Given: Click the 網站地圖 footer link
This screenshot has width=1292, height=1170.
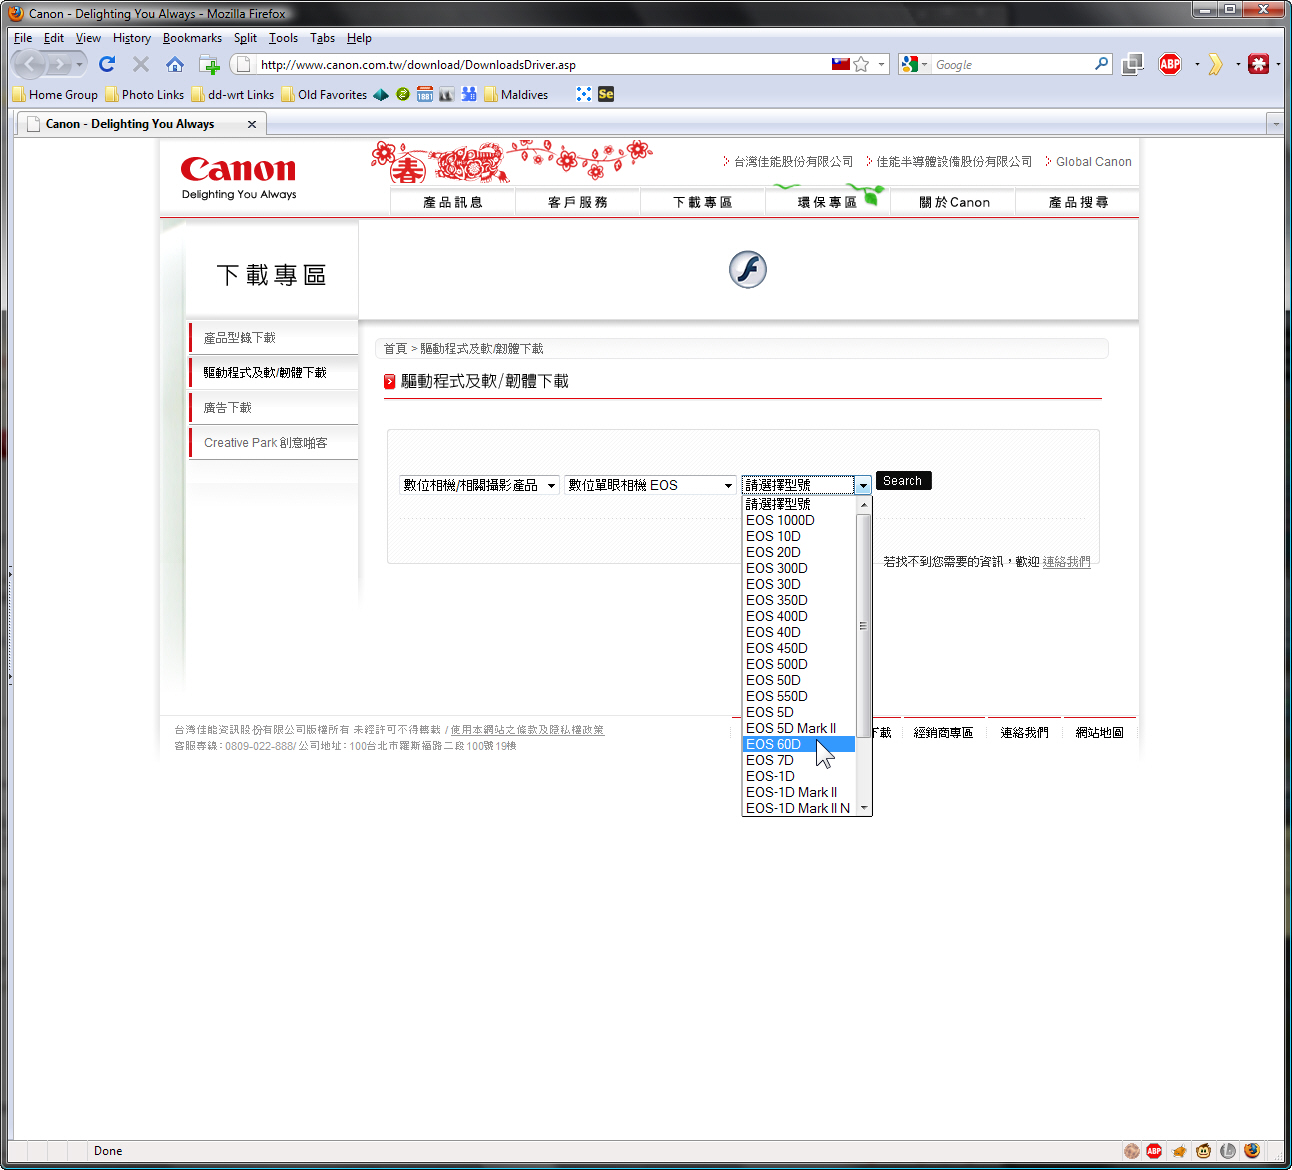Looking at the screenshot, I should (x=1099, y=733).
